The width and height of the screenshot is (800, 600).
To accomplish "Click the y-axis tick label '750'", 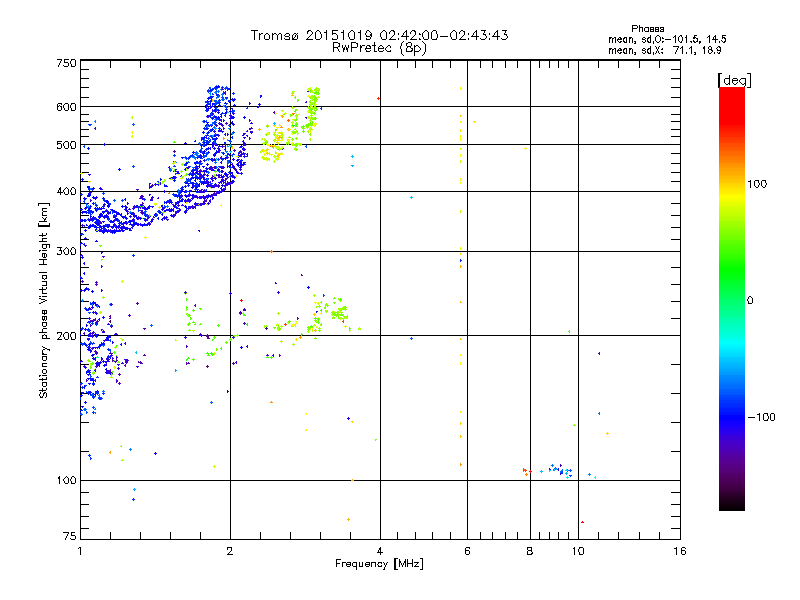I will pyautogui.click(x=66, y=63).
